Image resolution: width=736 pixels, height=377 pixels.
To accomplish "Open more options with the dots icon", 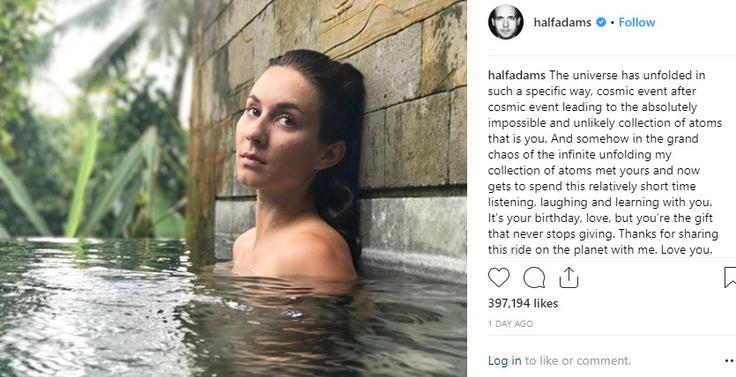I will [729, 361].
